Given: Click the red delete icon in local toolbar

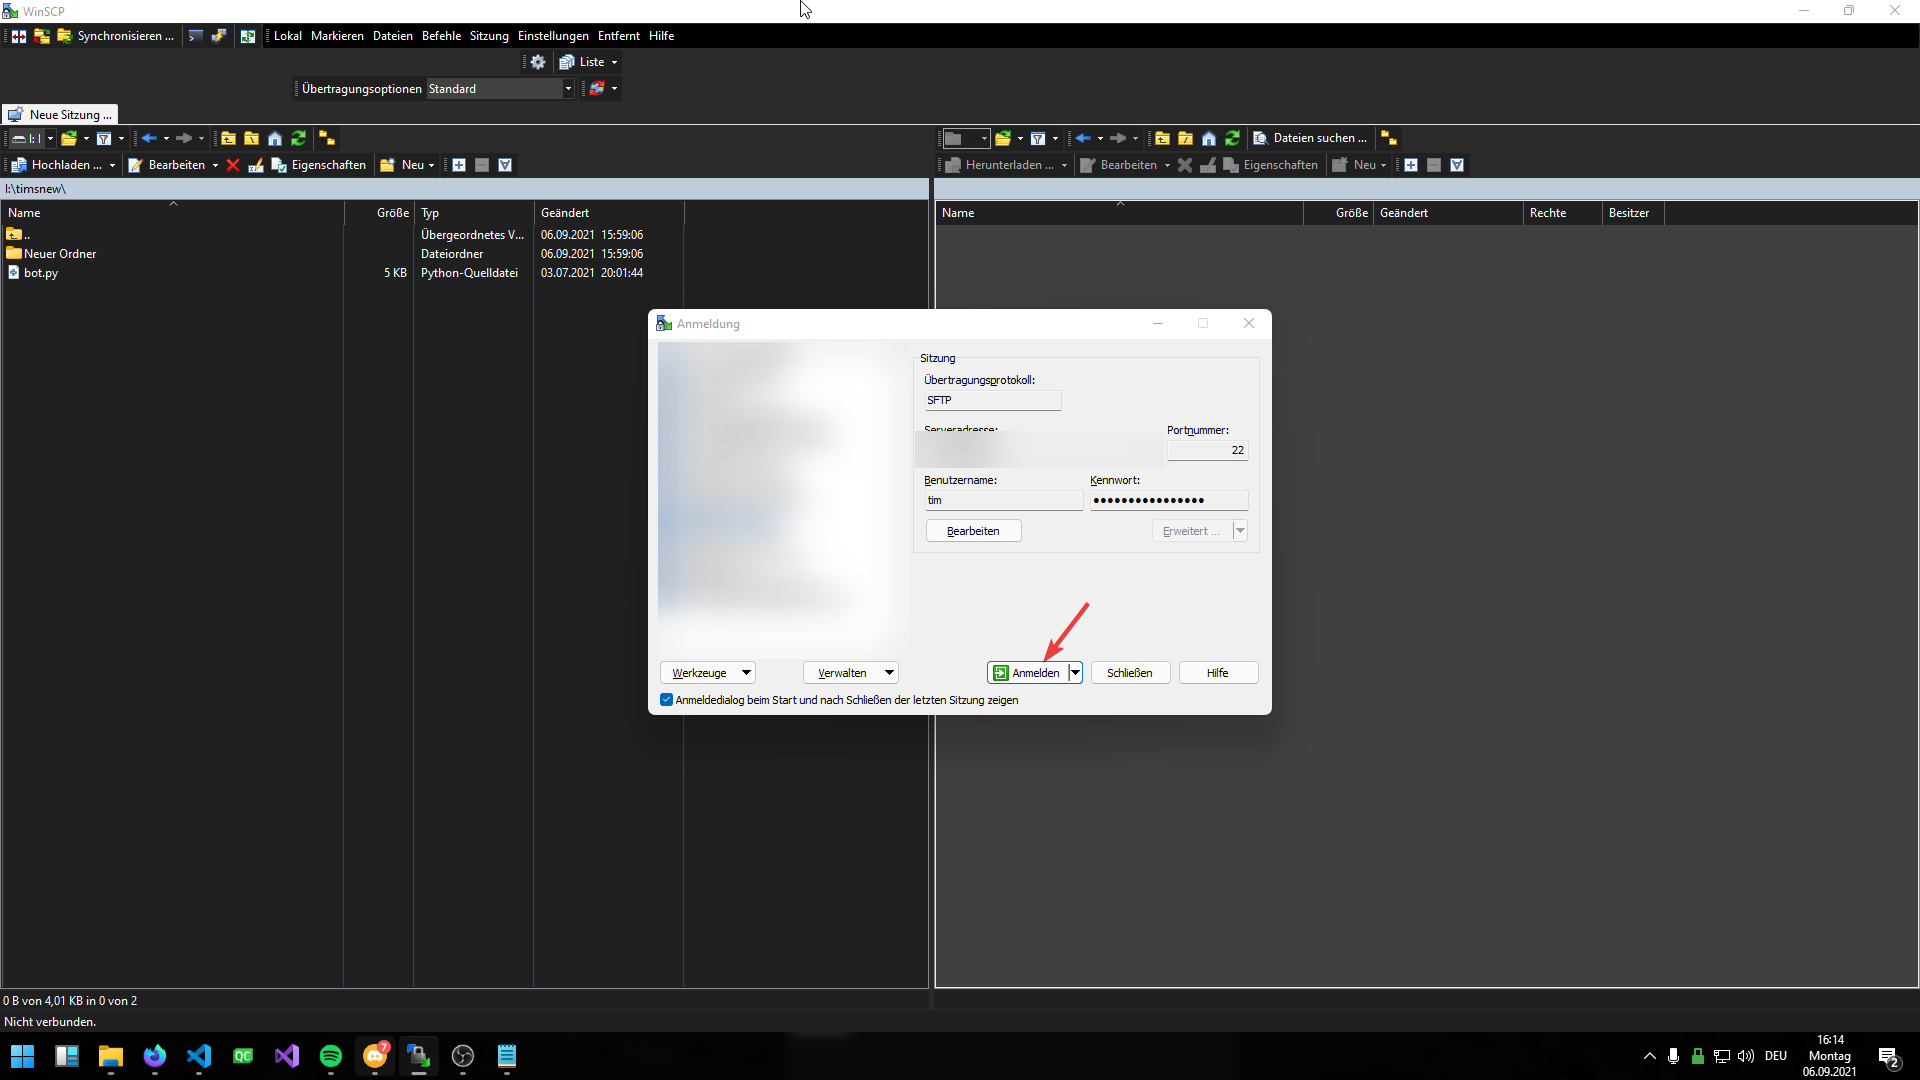Looking at the screenshot, I should [x=233, y=165].
